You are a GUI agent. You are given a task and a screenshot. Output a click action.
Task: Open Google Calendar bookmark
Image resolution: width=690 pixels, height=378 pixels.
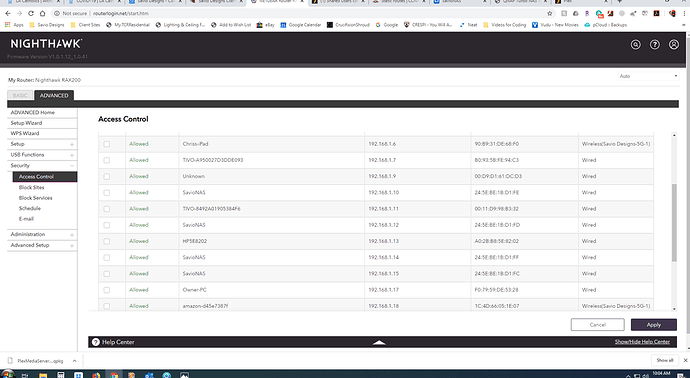pyautogui.click(x=301, y=25)
